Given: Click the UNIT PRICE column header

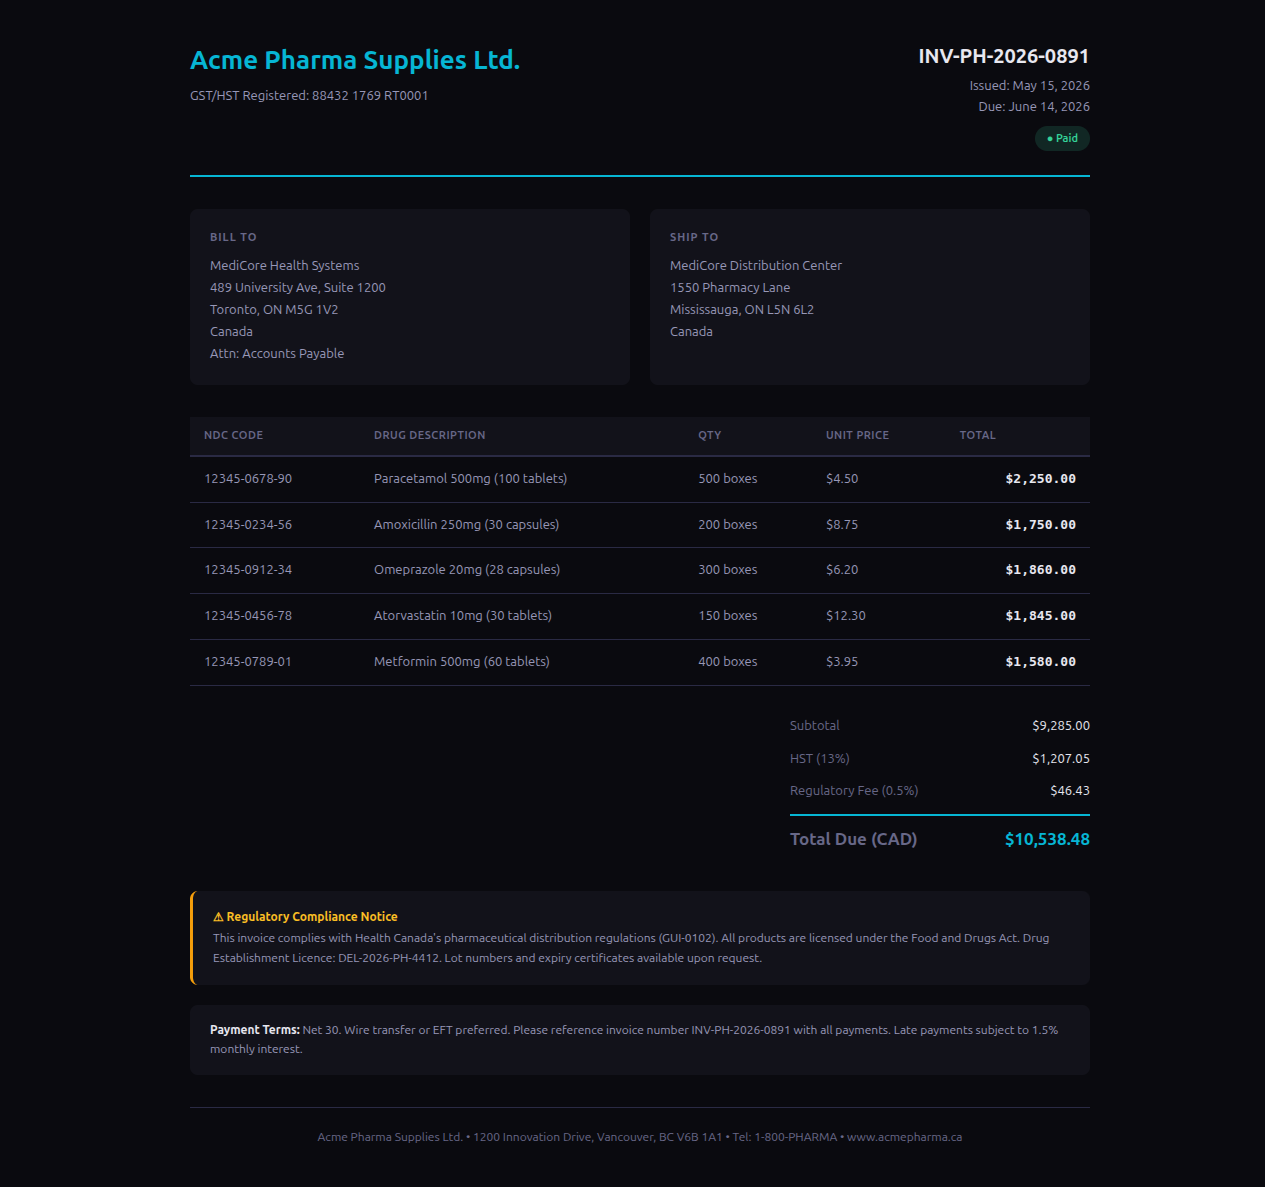Looking at the screenshot, I should pyautogui.click(x=857, y=435).
